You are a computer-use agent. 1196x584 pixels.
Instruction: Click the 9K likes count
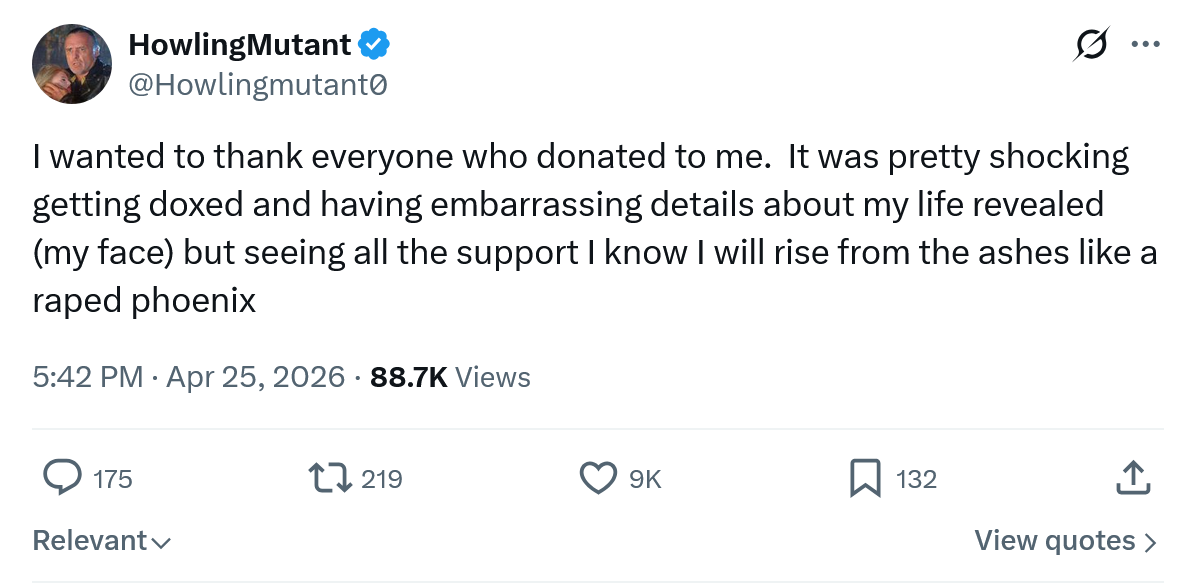tap(645, 479)
